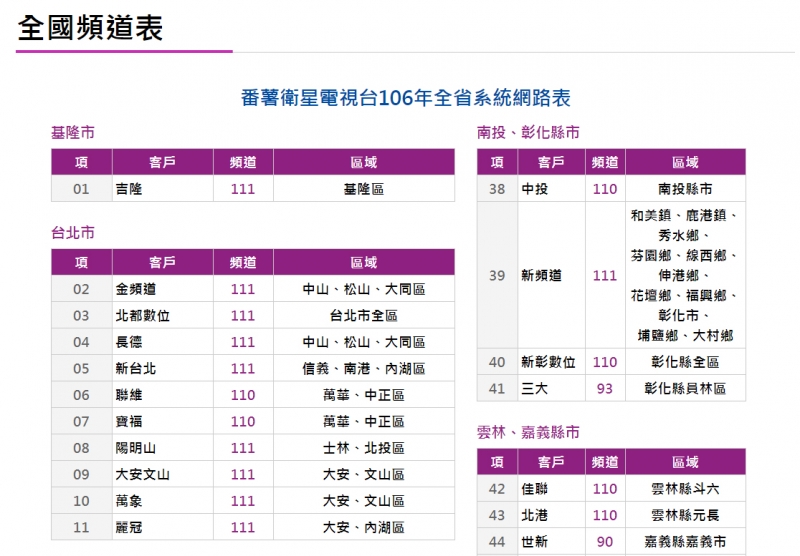
Task: Select the customer cell 新台北
Action: [x=163, y=368]
